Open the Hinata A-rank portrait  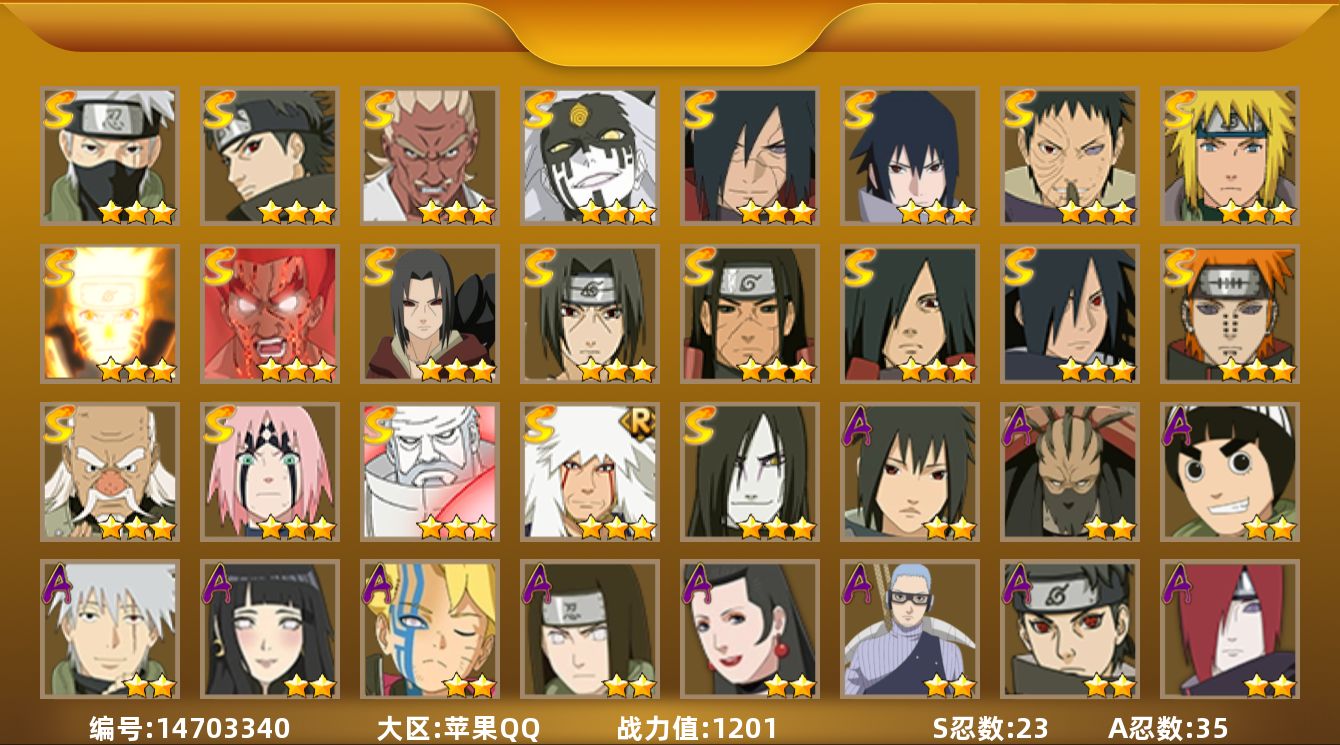click(270, 629)
